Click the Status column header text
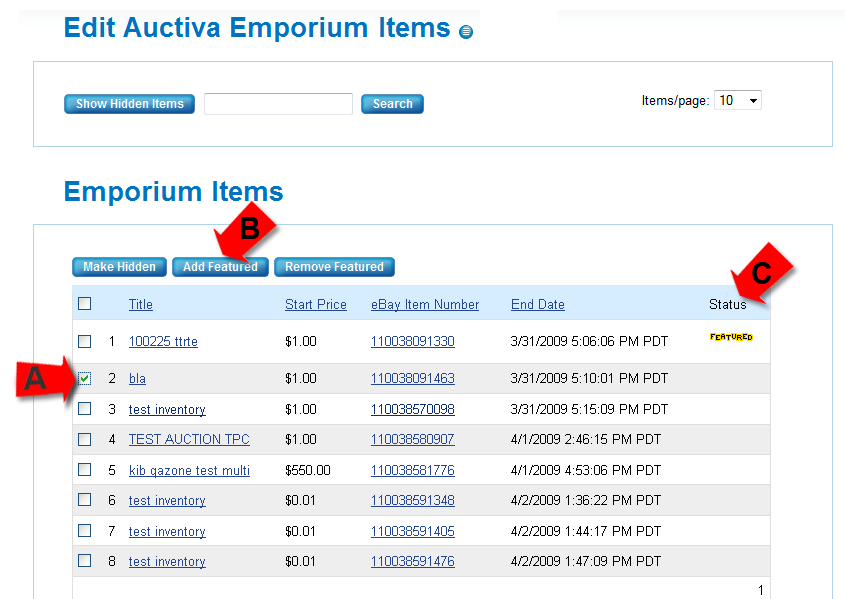The height and width of the screenshot is (599, 845). pos(728,304)
